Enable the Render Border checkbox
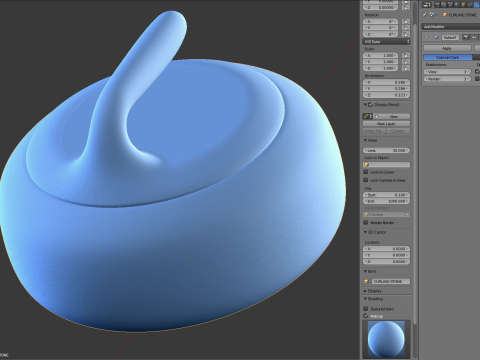The width and height of the screenshot is (480, 360). [366, 222]
